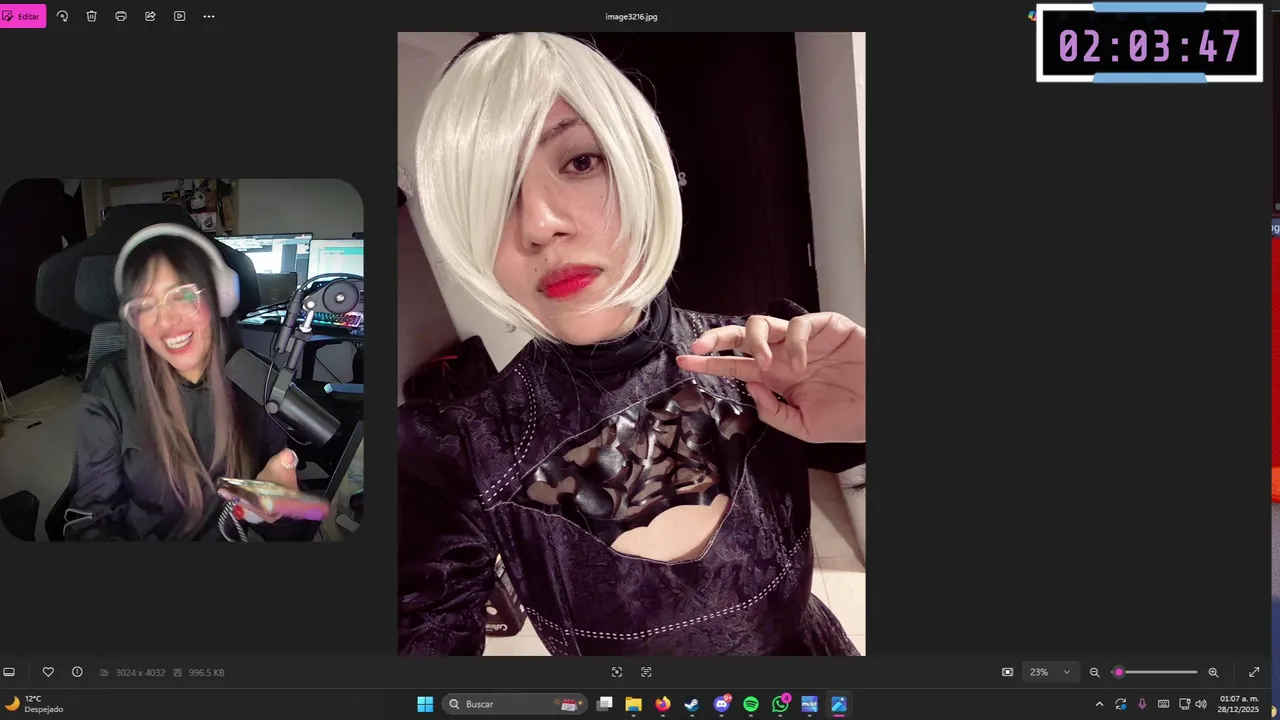
Task: Open the volume speaker tray icon
Action: 1201,704
